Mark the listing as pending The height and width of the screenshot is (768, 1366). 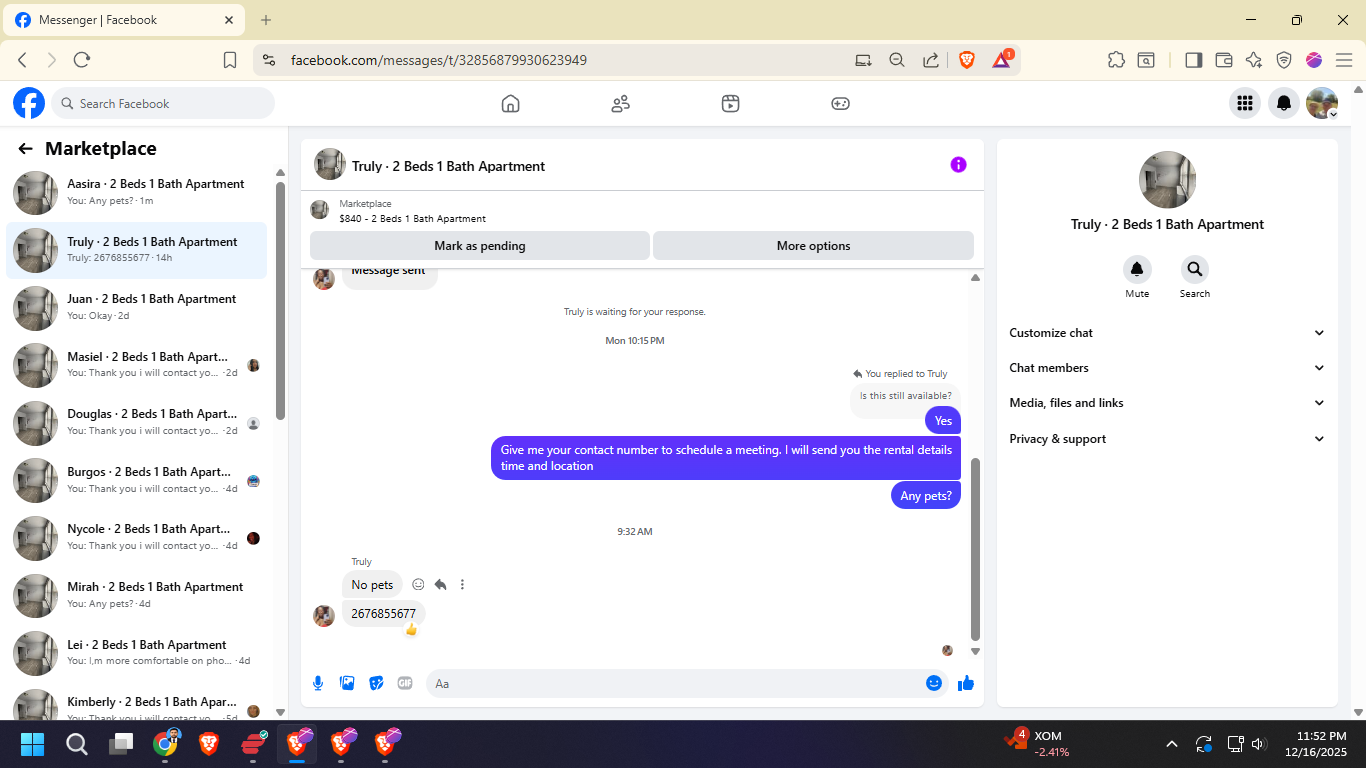click(480, 246)
